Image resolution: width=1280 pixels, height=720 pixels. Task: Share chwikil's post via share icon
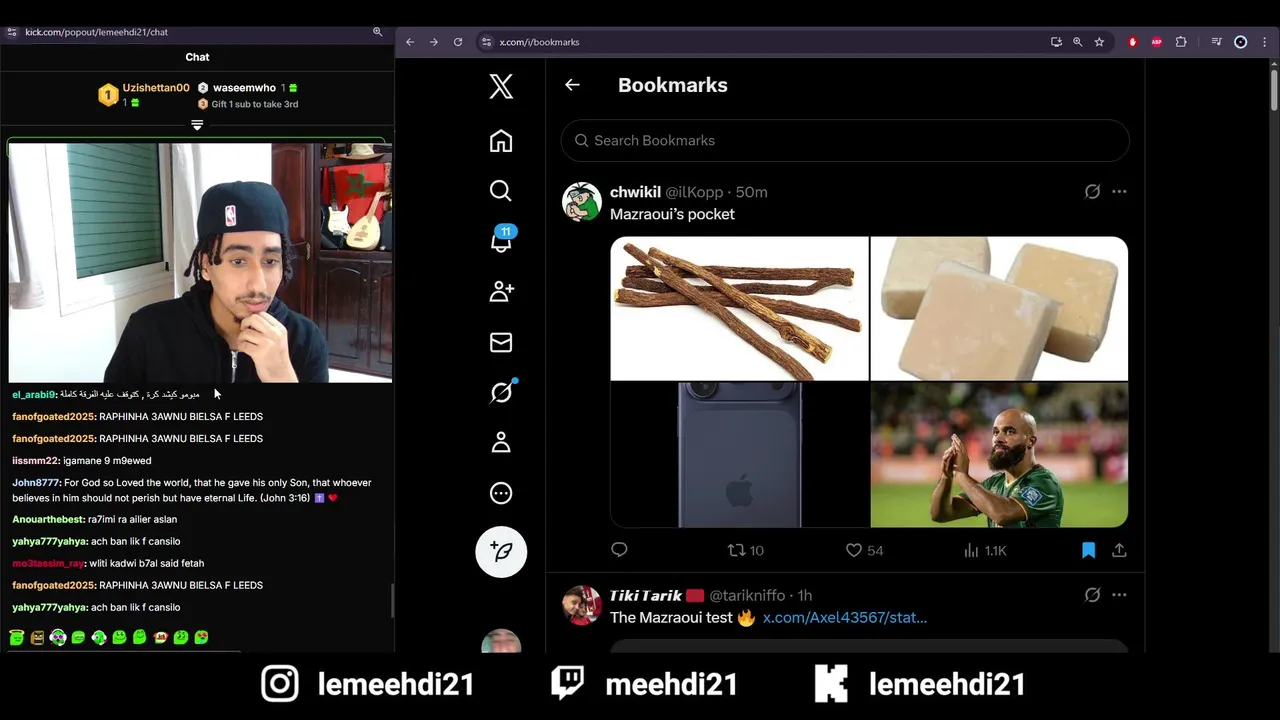coord(1119,550)
